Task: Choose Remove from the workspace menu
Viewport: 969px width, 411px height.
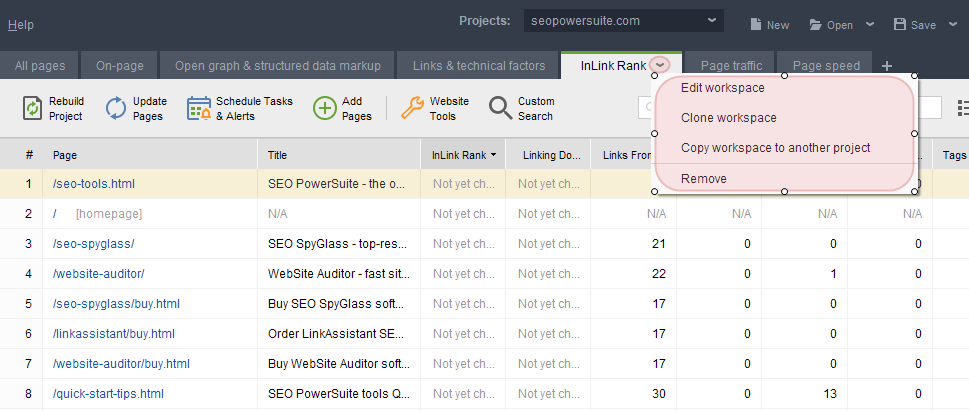Action: [704, 179]
